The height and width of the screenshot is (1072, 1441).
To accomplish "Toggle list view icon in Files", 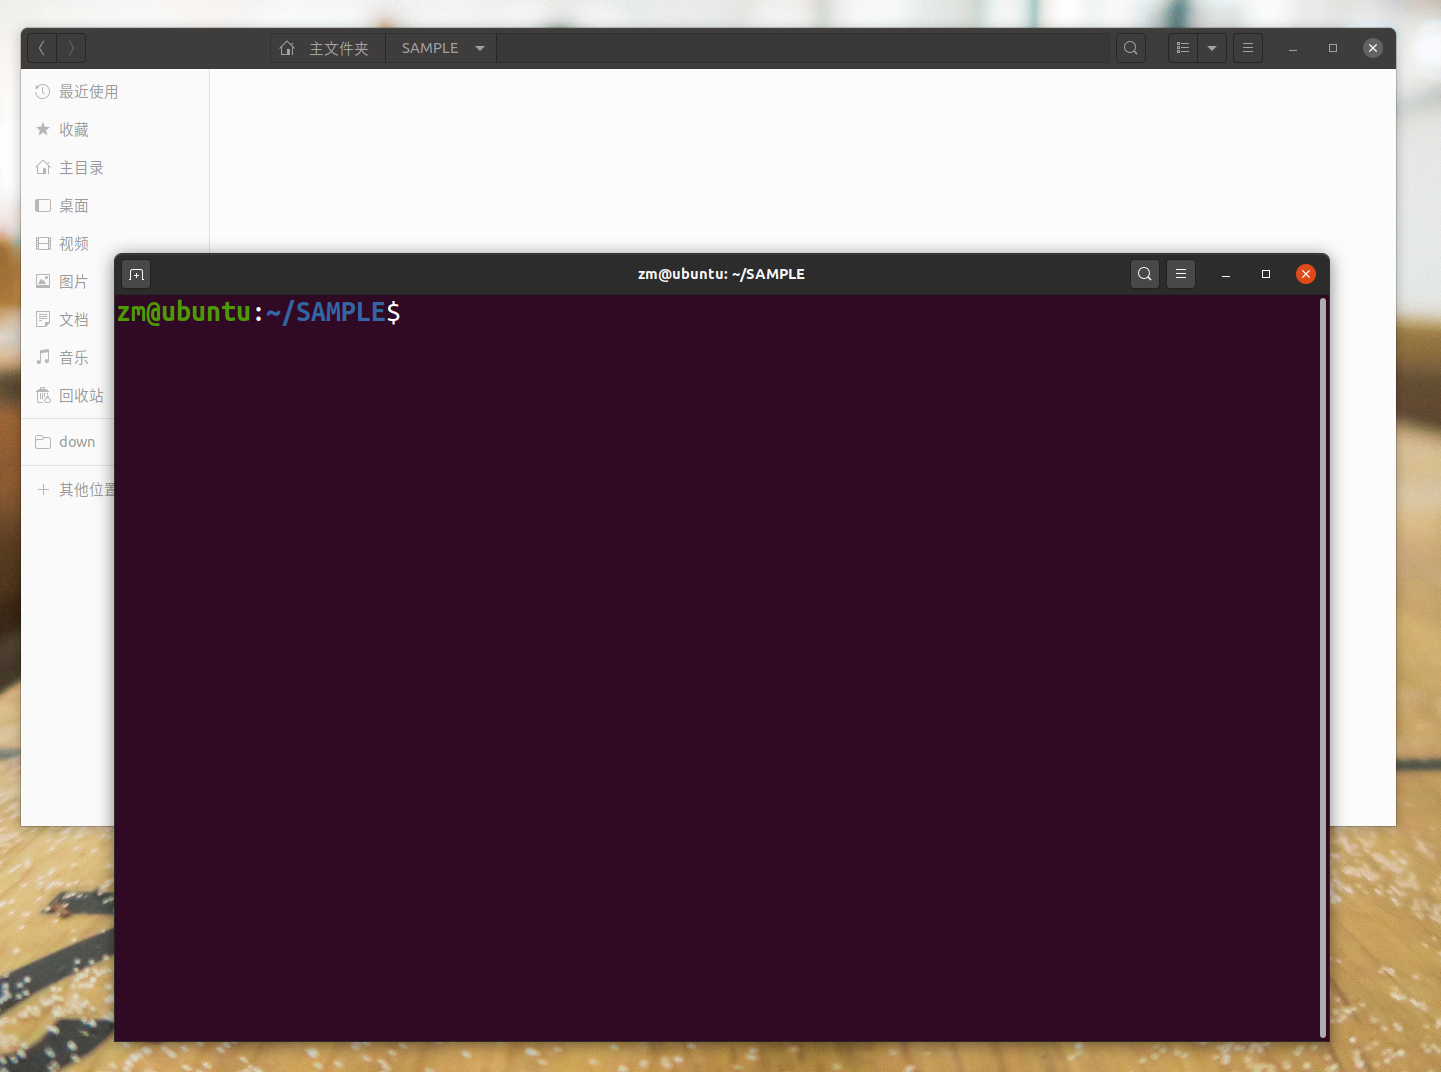I will click(1183, 48).
